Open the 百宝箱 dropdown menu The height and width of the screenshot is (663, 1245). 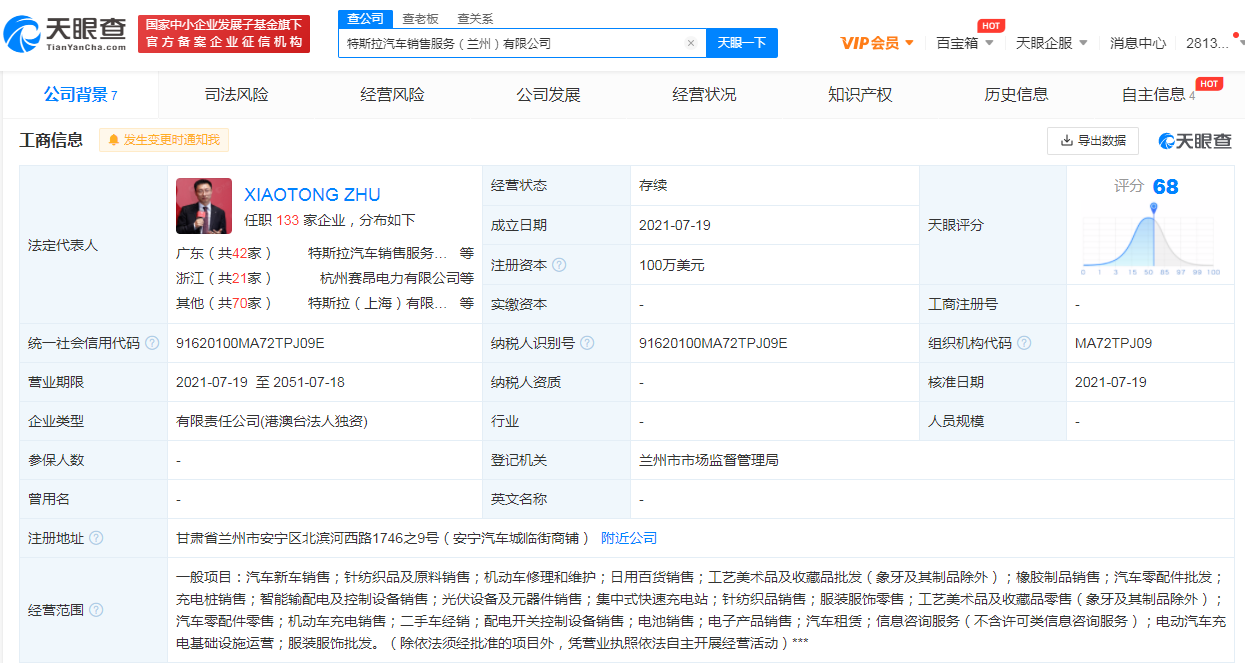point(965,43)
